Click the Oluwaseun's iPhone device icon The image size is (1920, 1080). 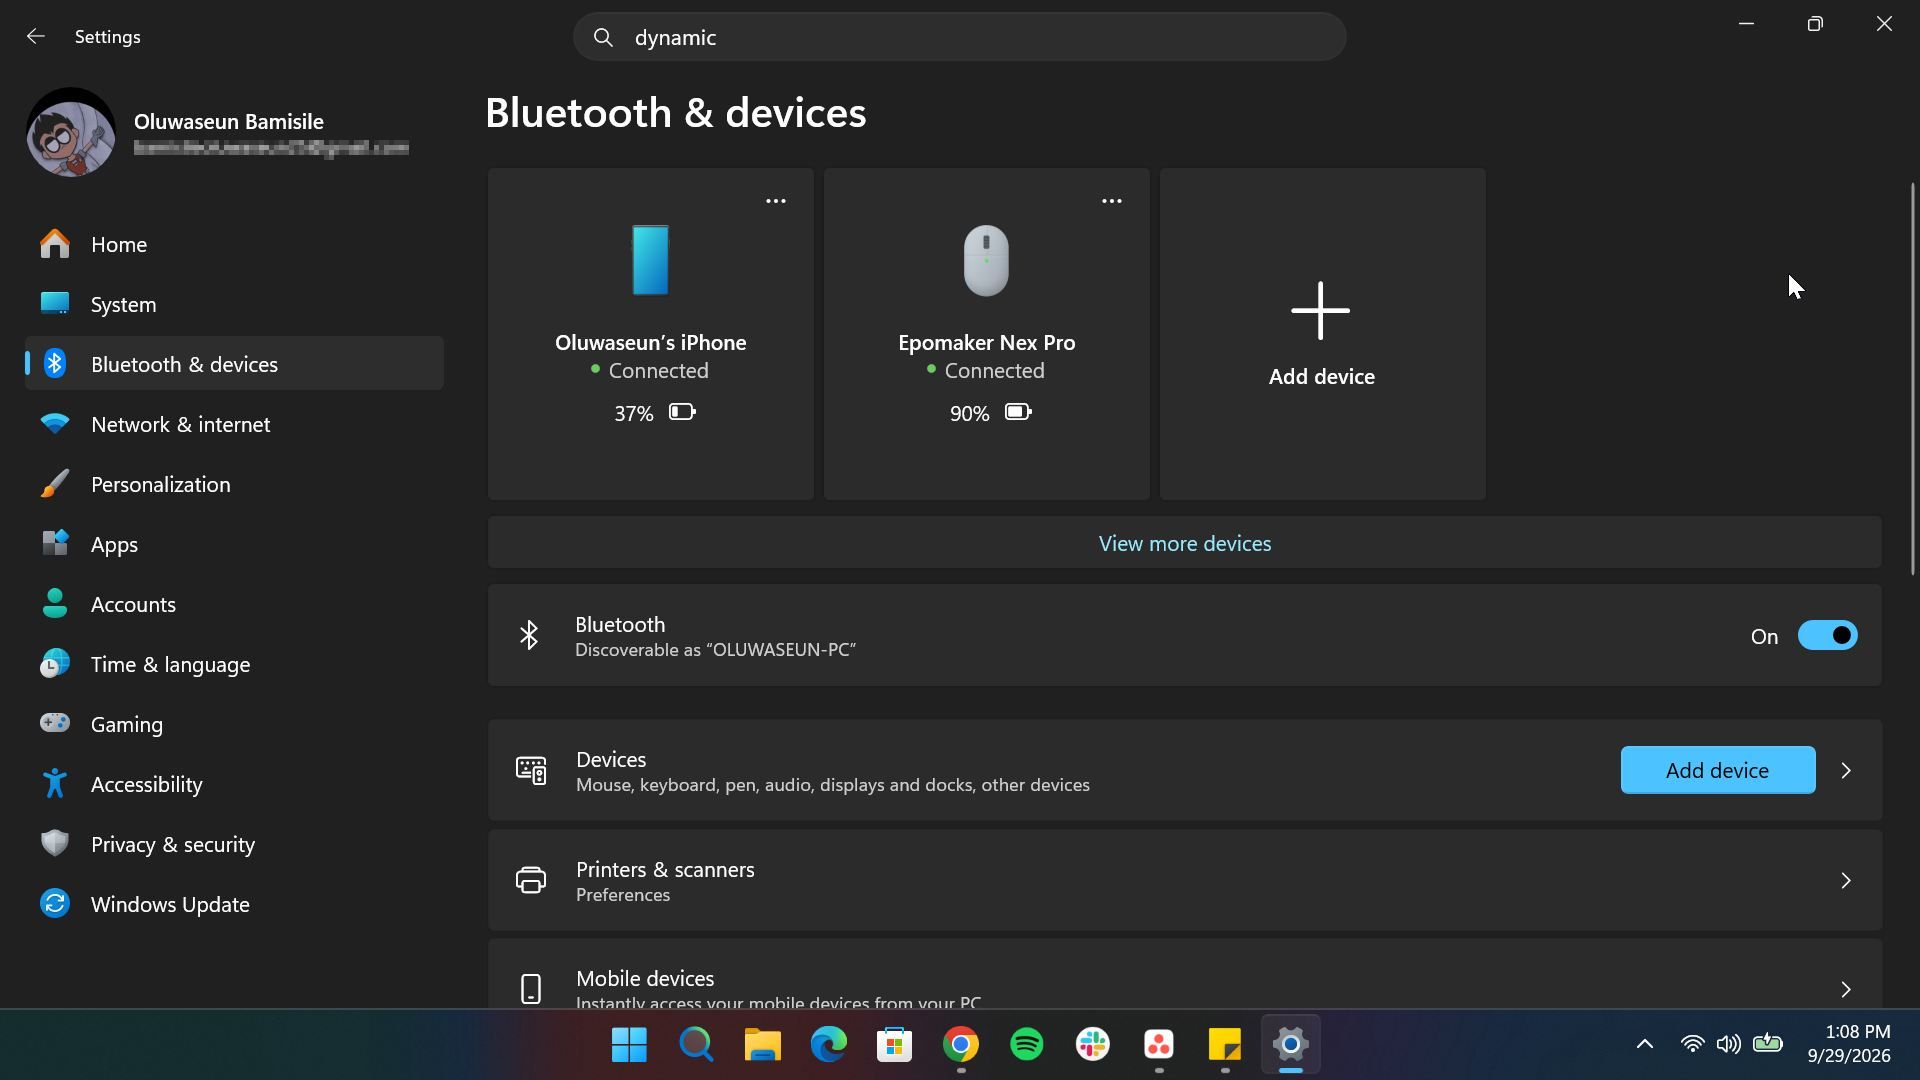[x=650, y=260]
